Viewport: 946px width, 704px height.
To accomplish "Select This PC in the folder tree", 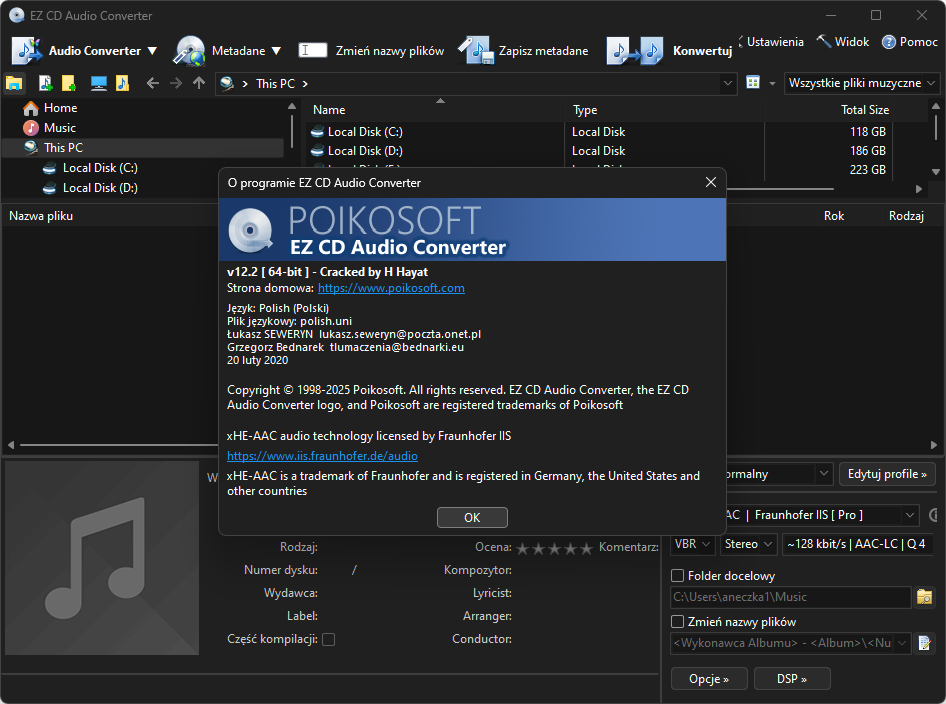I will point(63,148).
